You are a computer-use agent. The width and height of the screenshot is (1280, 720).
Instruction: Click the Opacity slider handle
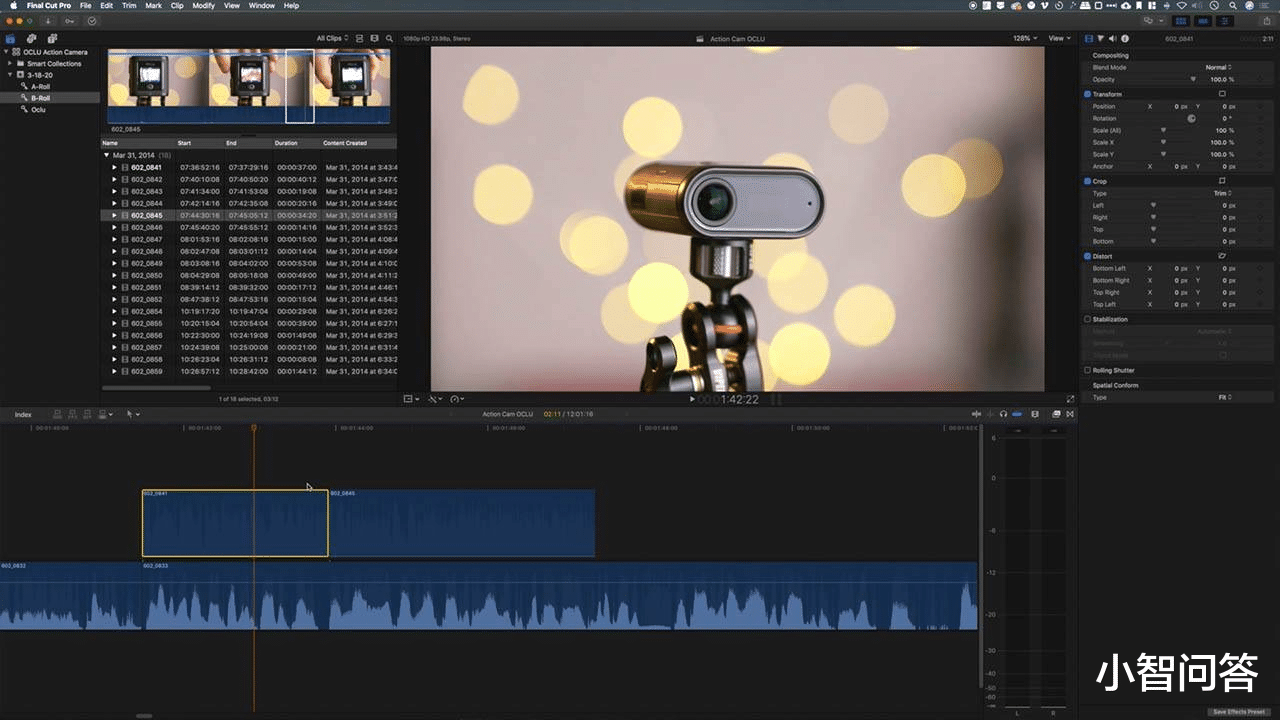[1192, 79]
